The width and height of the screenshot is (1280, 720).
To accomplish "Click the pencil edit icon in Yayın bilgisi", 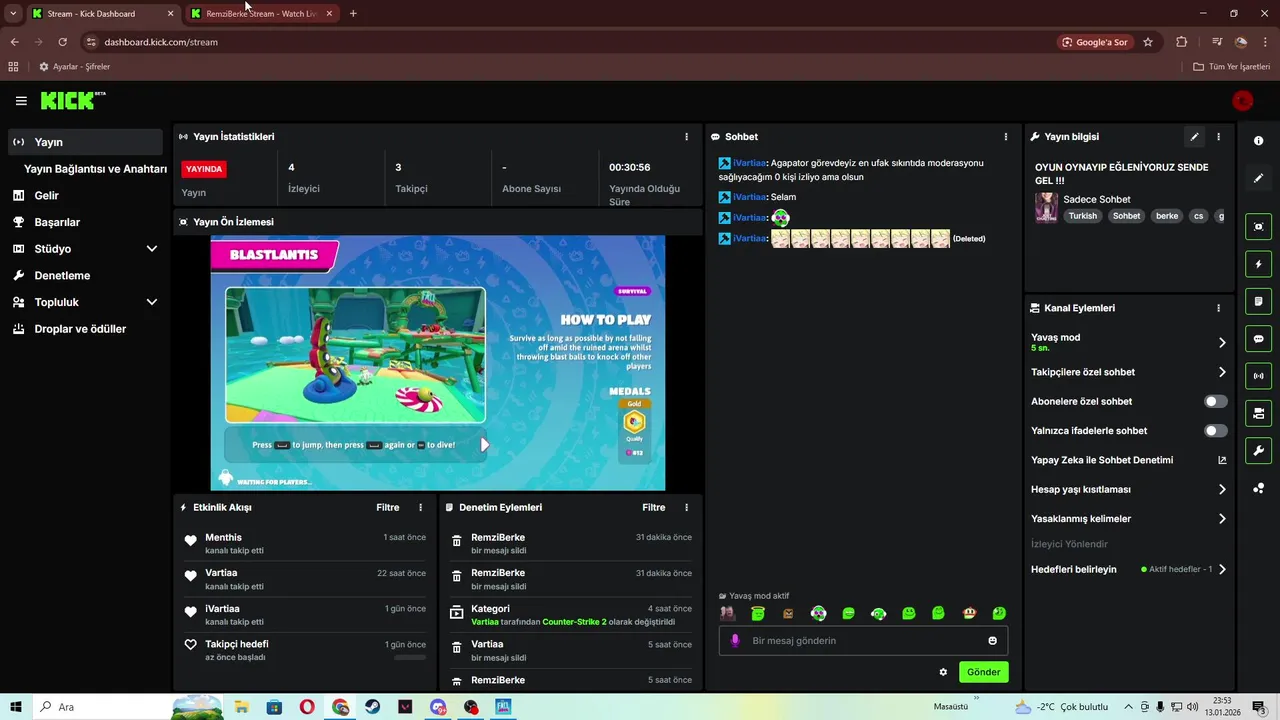I will pyautogui.click(x=1194, y=137).
